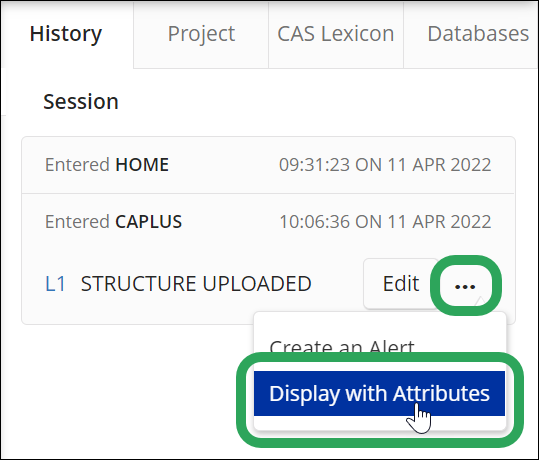Click the popup menu's caret pointer
Image resolution: width=539 pixels, height=460 pixels.
(x=481, y=302)
